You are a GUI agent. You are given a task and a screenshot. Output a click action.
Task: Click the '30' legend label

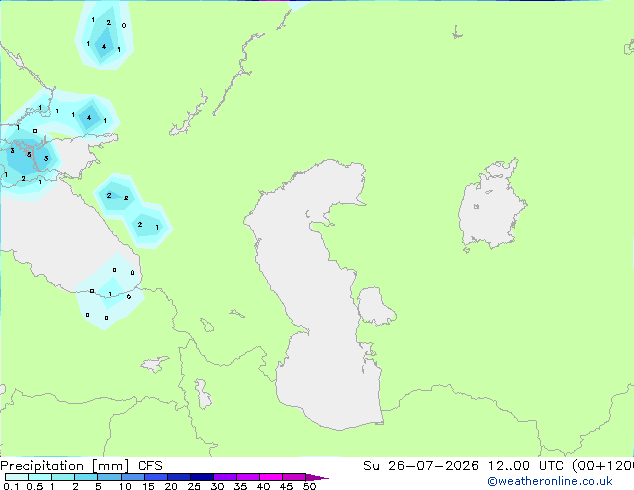click(x=218, y=486)
